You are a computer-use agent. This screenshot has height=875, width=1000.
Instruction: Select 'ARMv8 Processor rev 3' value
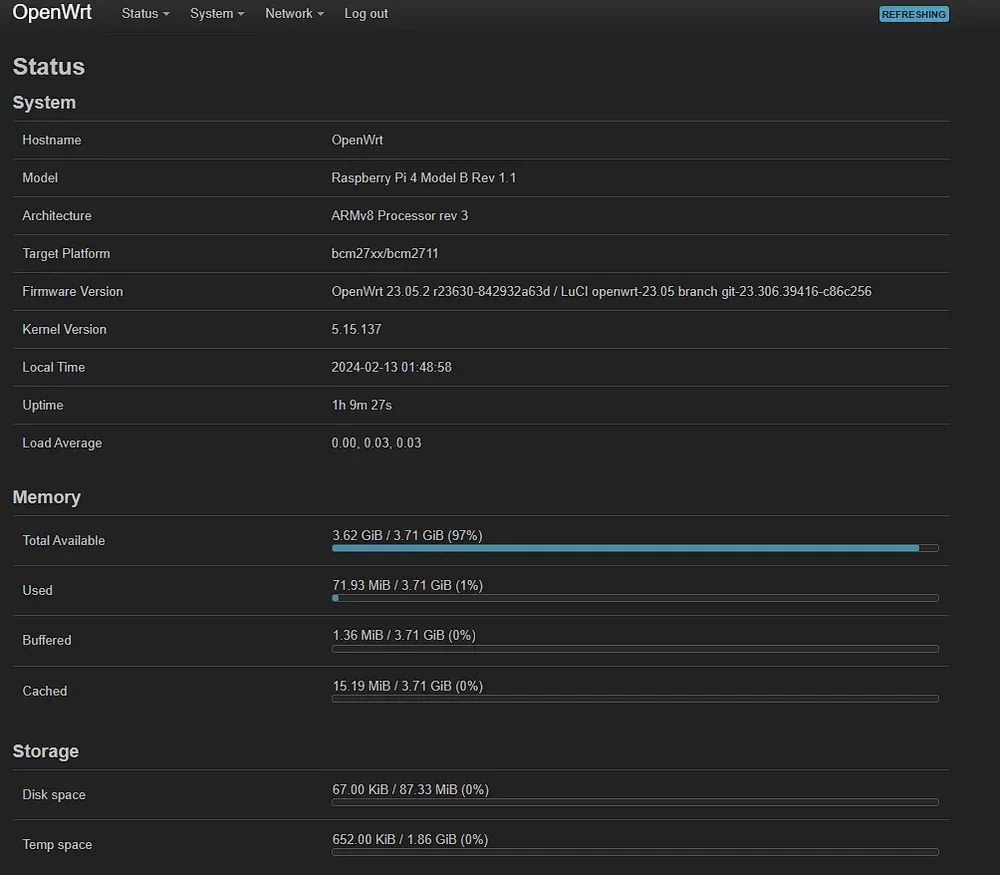pyautogui.click(x=399, y=216)
